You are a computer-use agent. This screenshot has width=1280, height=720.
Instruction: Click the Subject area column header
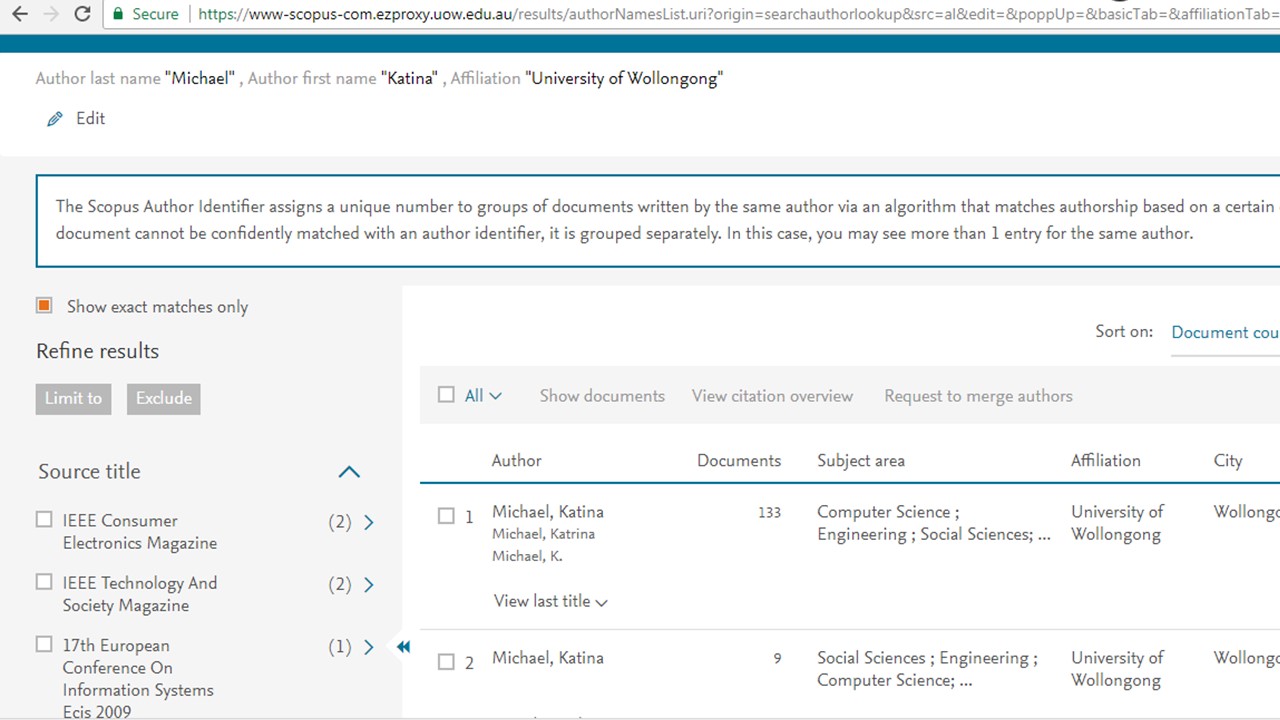[861, 461]
